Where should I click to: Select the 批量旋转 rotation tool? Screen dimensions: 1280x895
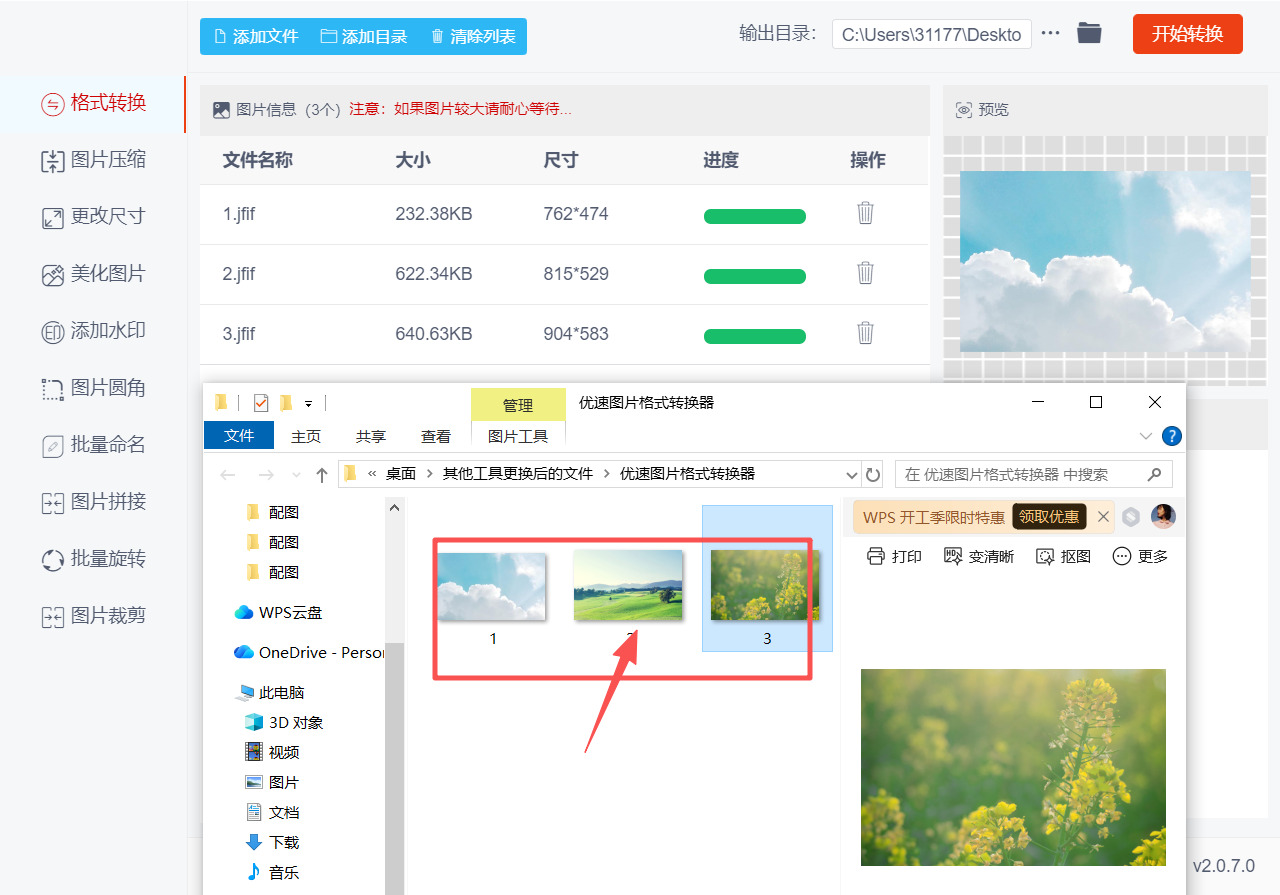pyautogui.click(x=95, y=559)
